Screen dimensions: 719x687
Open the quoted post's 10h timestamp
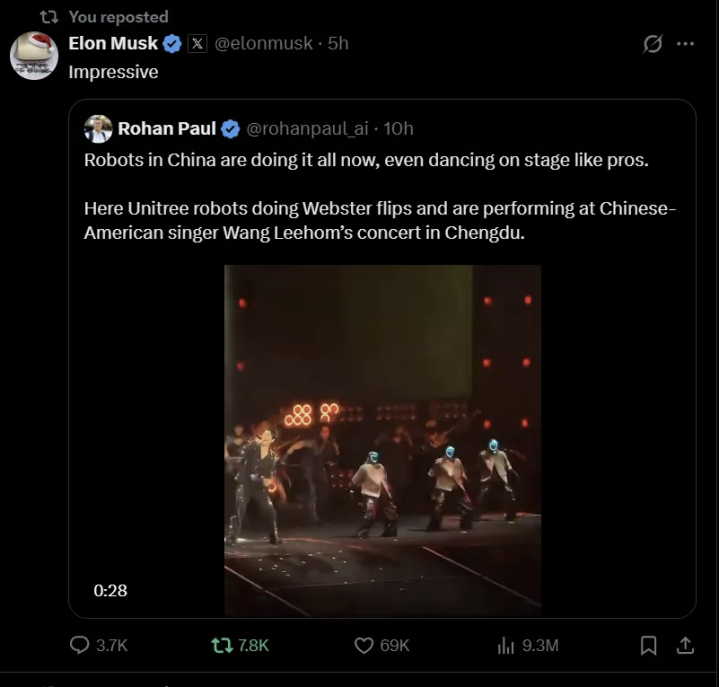[x=398, y=129]
